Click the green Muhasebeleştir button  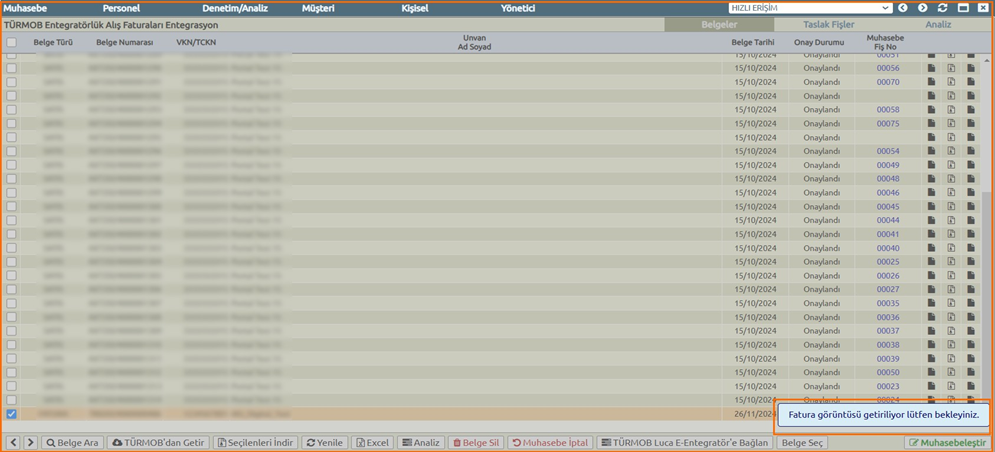(x=948, y=442)
